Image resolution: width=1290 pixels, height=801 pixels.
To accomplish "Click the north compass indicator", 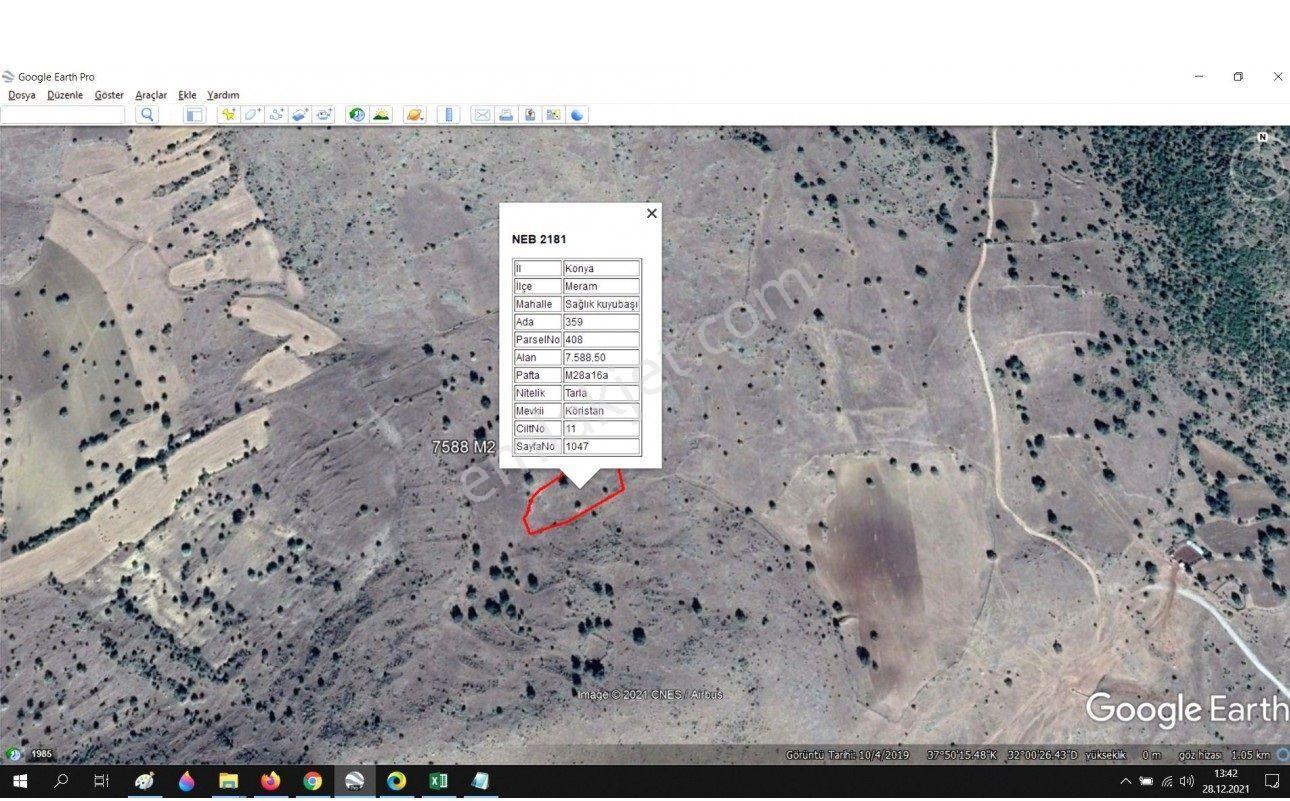I will [x=1262, y=137].
